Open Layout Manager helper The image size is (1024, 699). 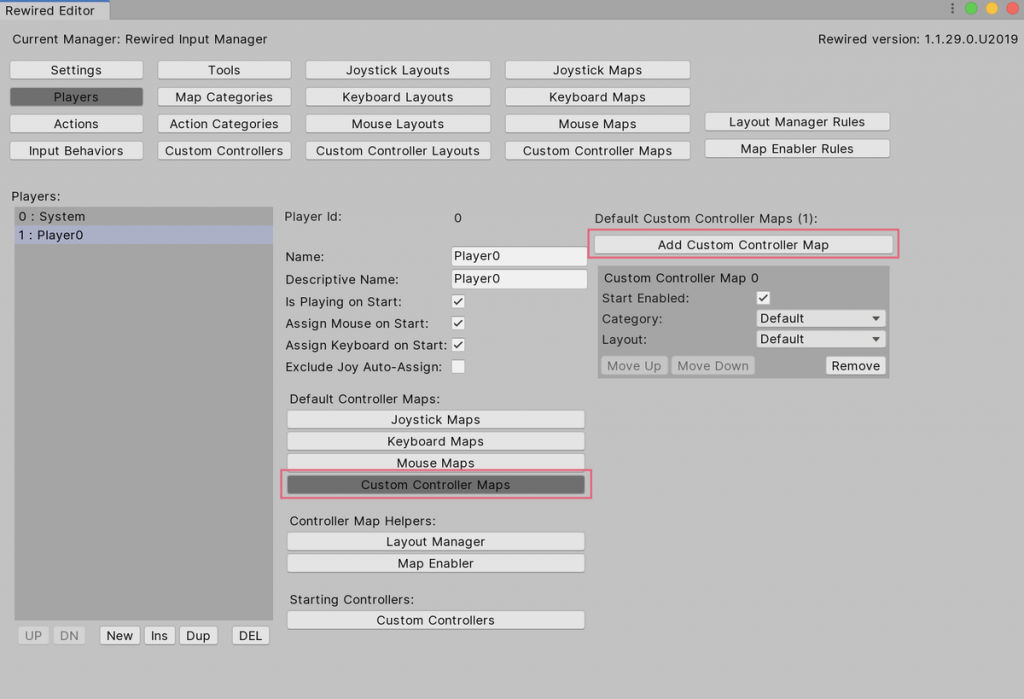pos(436,542)
